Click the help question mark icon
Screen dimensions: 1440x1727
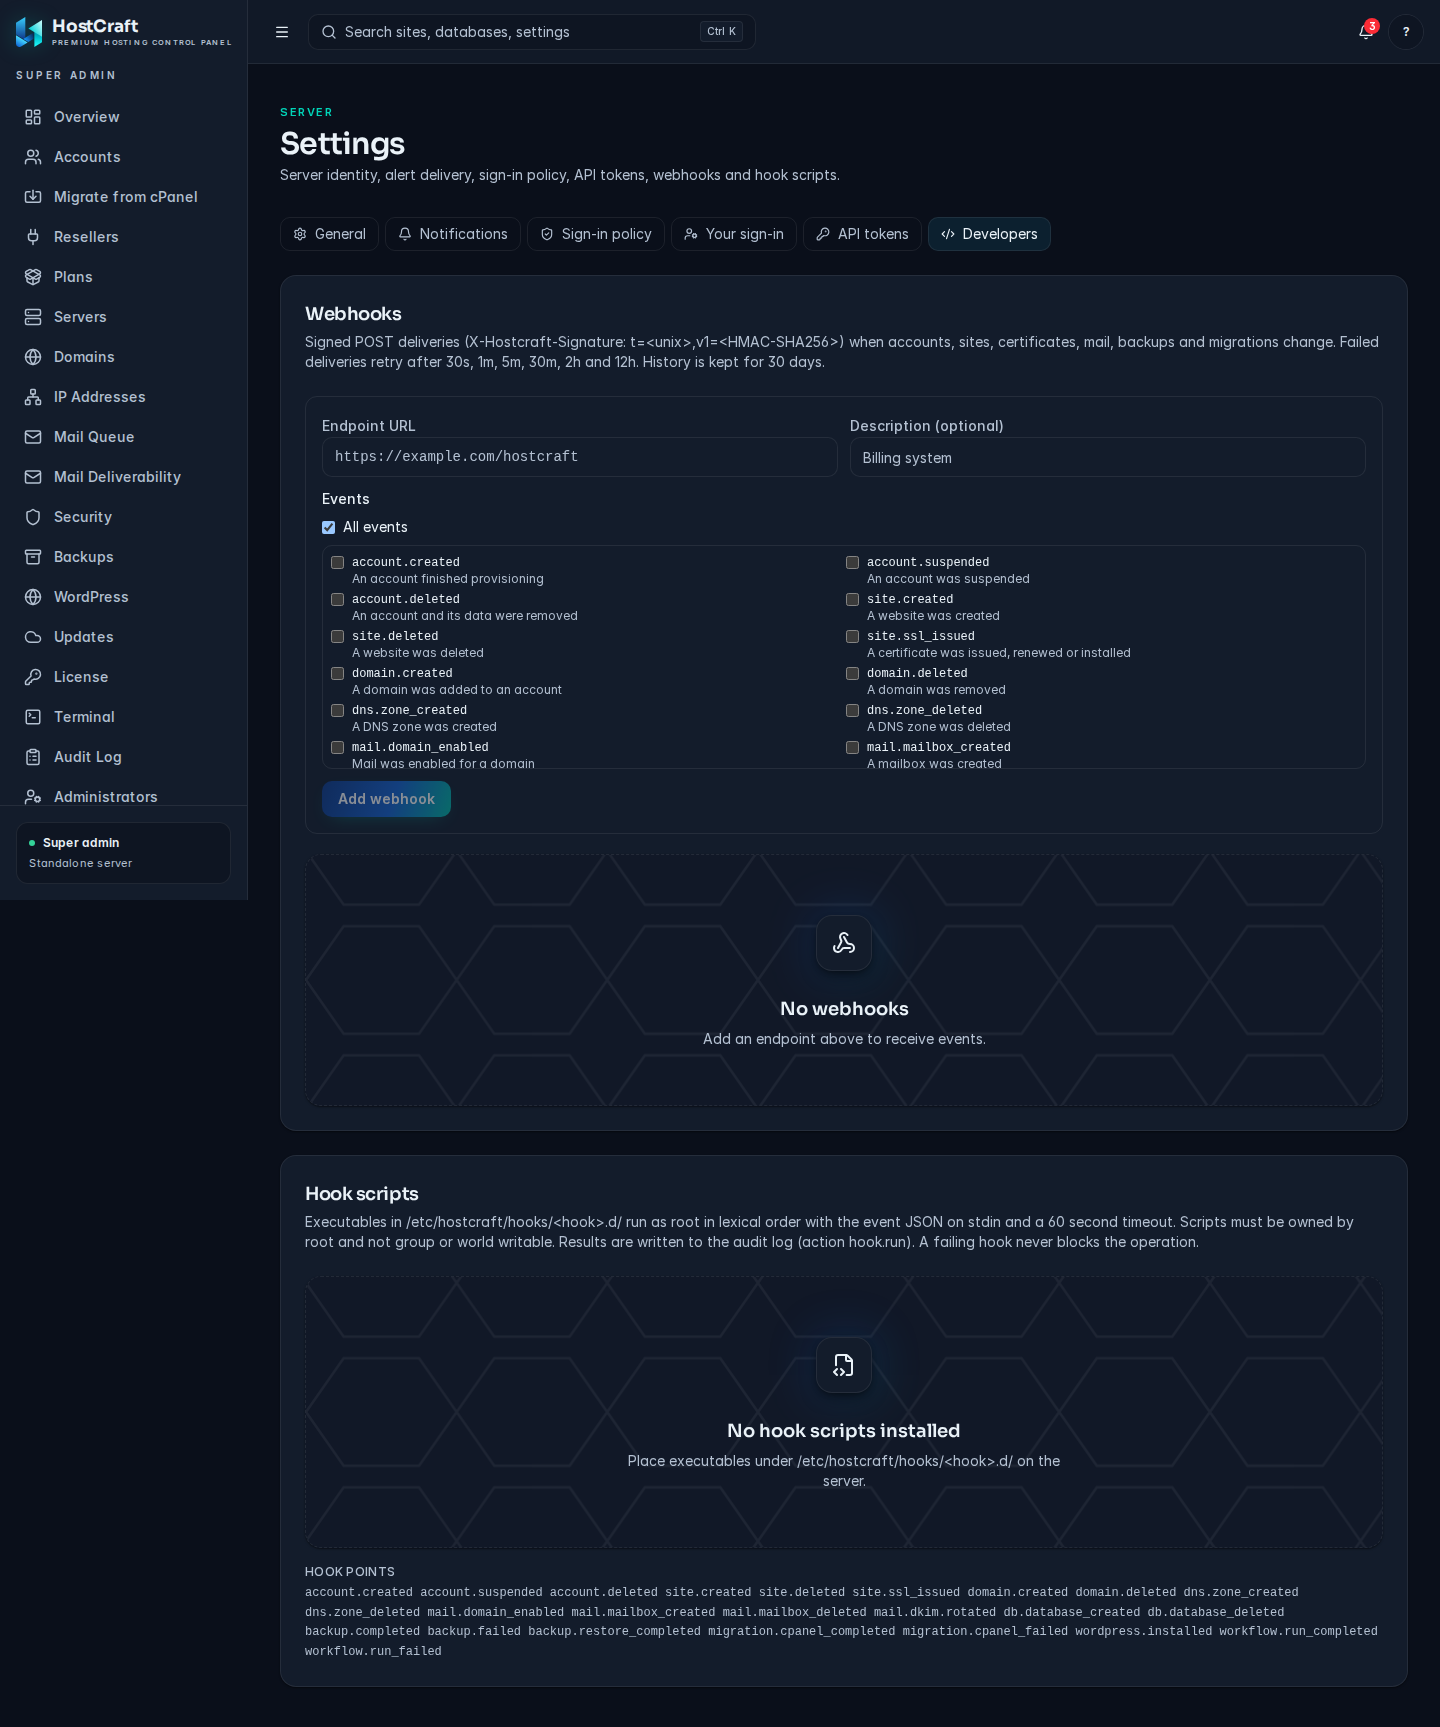point(1406,32)
